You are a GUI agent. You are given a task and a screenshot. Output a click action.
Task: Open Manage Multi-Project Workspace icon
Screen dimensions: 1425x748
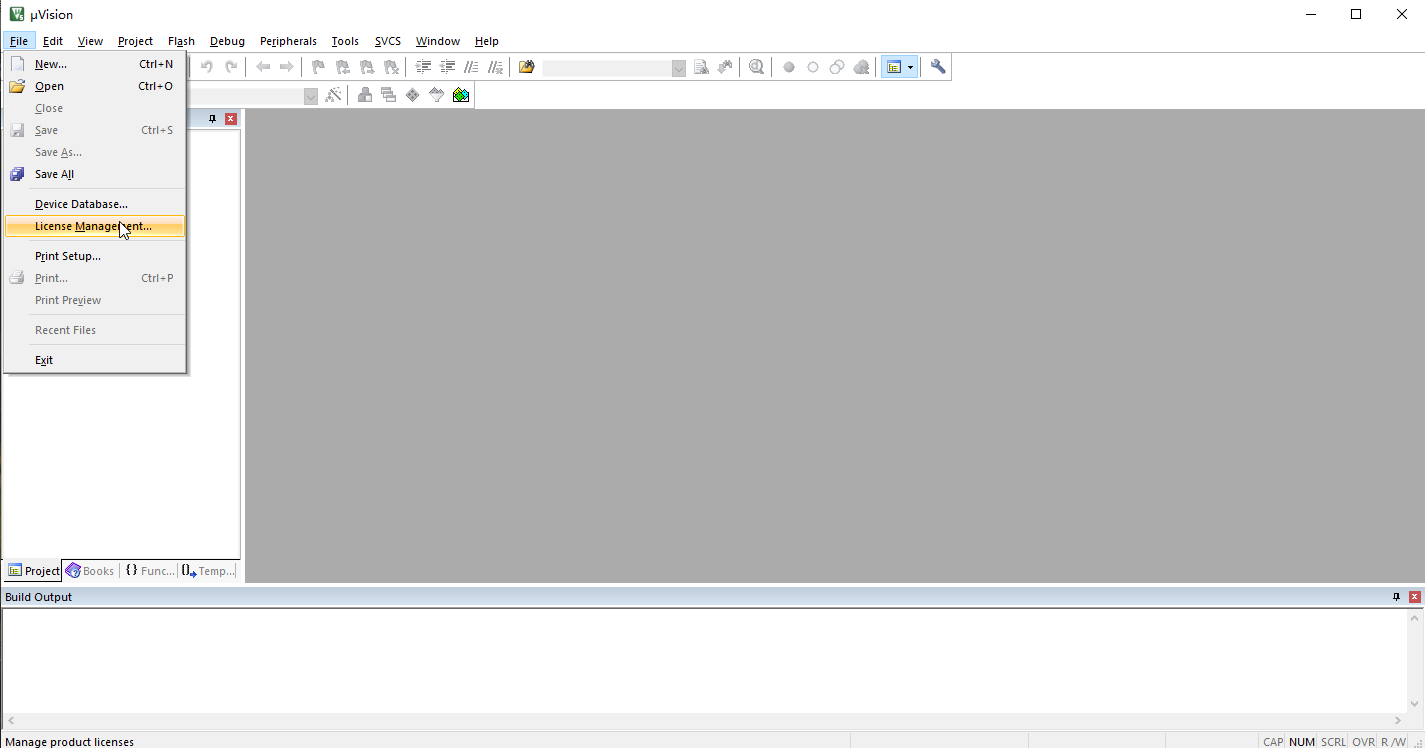click(389, 95)
